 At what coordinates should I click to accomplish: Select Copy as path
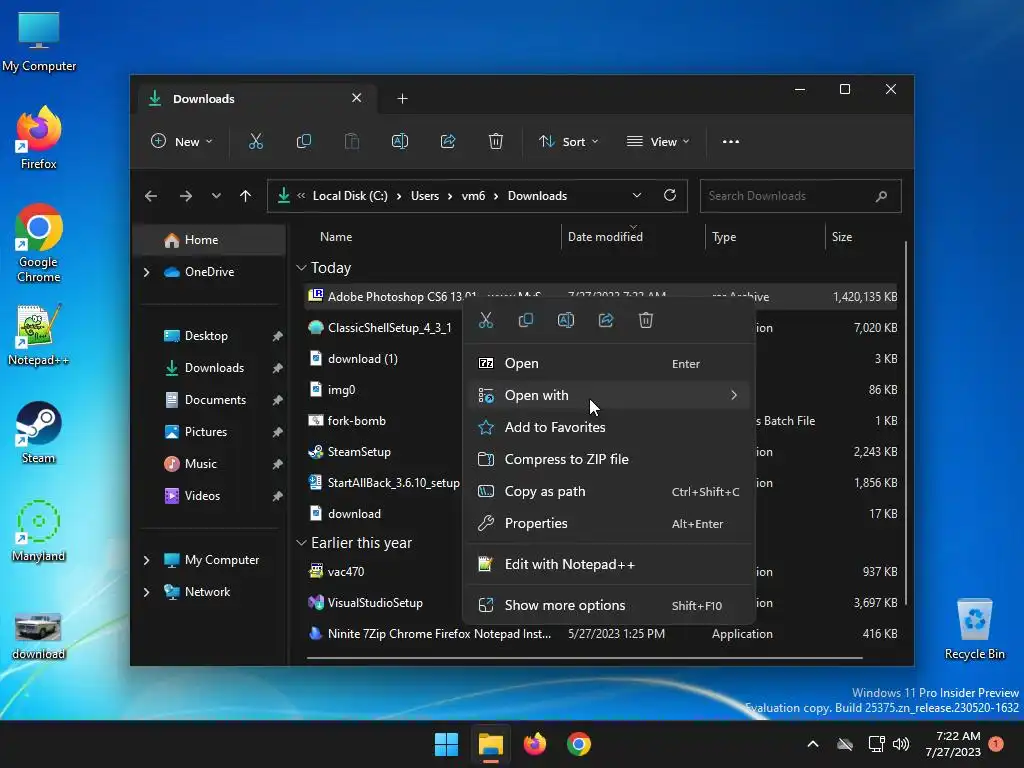[x=609, y=491]
